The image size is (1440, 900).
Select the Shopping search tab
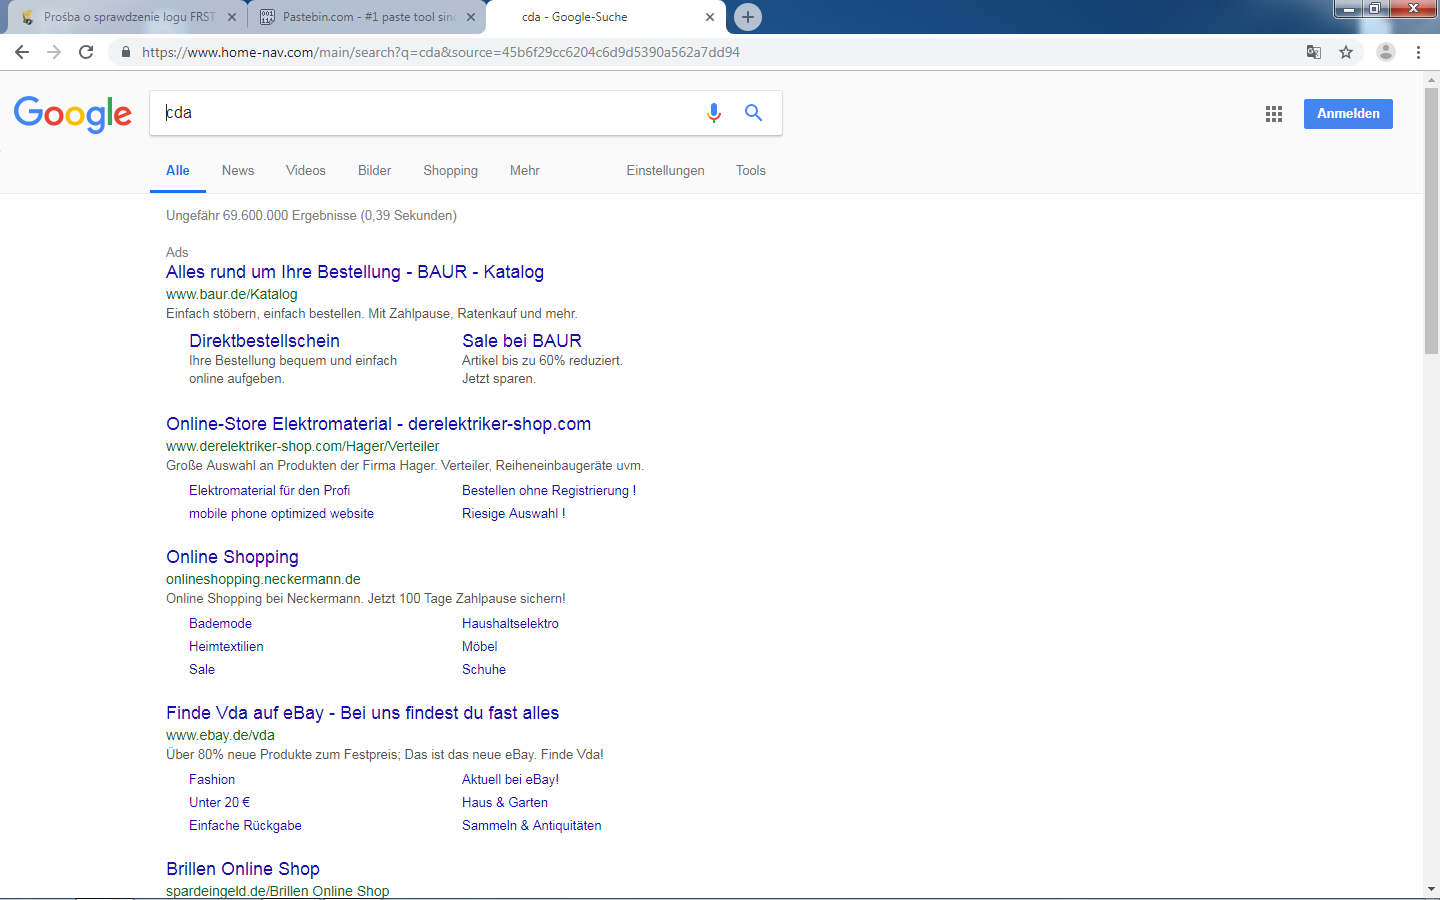coord(451,170)
